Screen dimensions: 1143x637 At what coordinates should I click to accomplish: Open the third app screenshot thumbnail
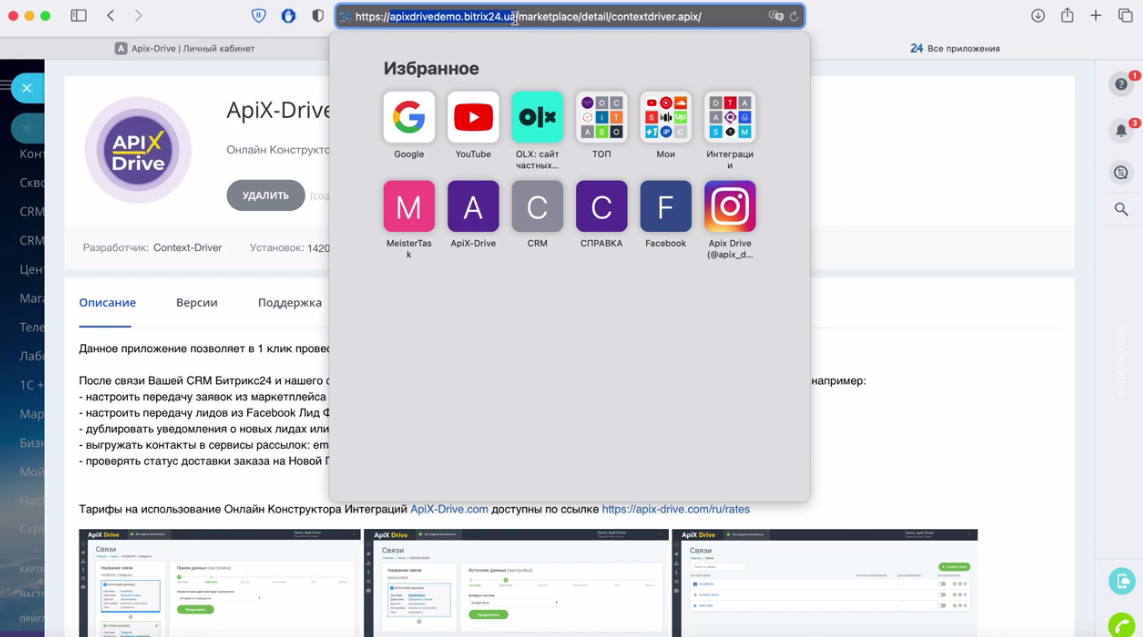point(825,583)
